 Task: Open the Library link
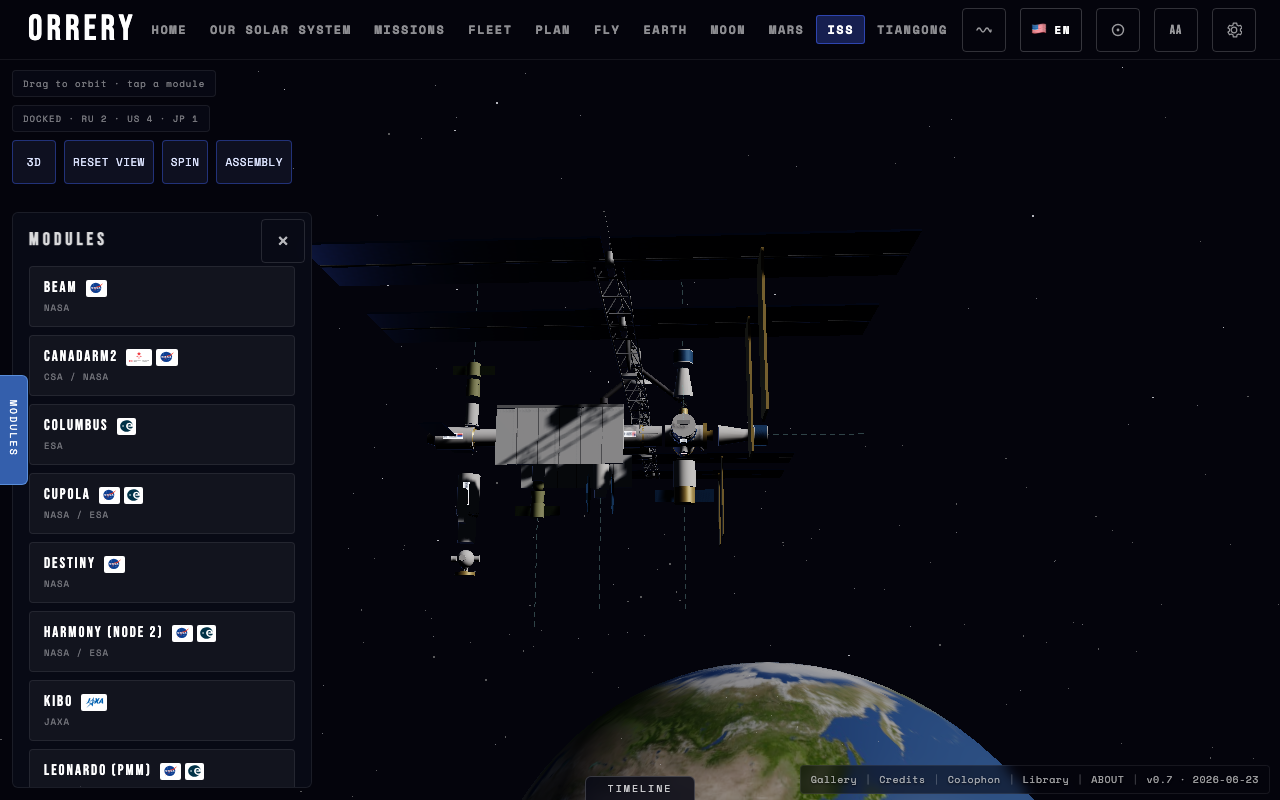pos(1045,780)
